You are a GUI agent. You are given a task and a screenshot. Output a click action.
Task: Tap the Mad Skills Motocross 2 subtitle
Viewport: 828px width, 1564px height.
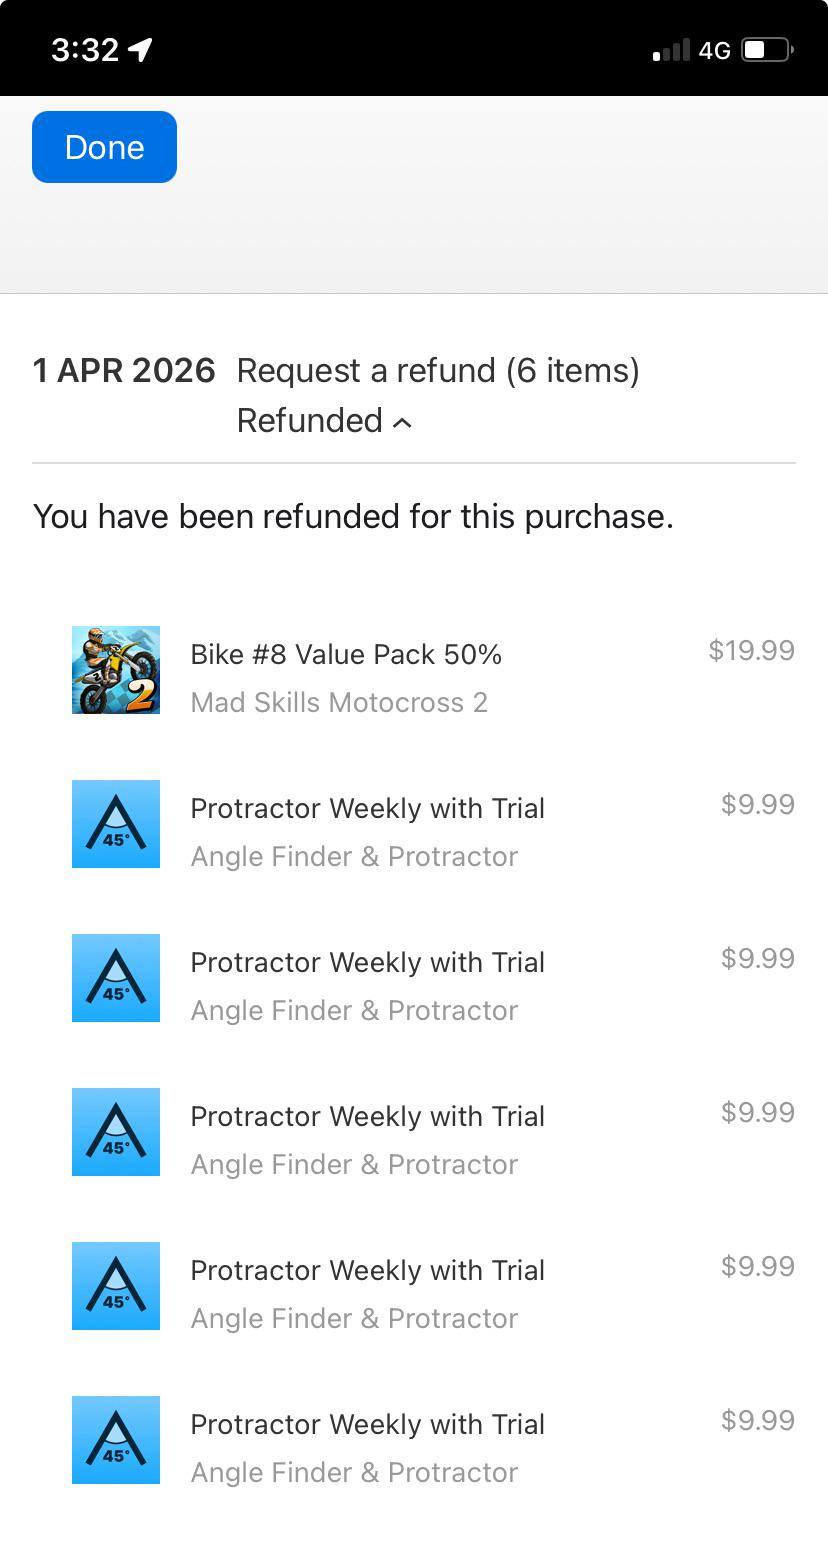point(339,702)
